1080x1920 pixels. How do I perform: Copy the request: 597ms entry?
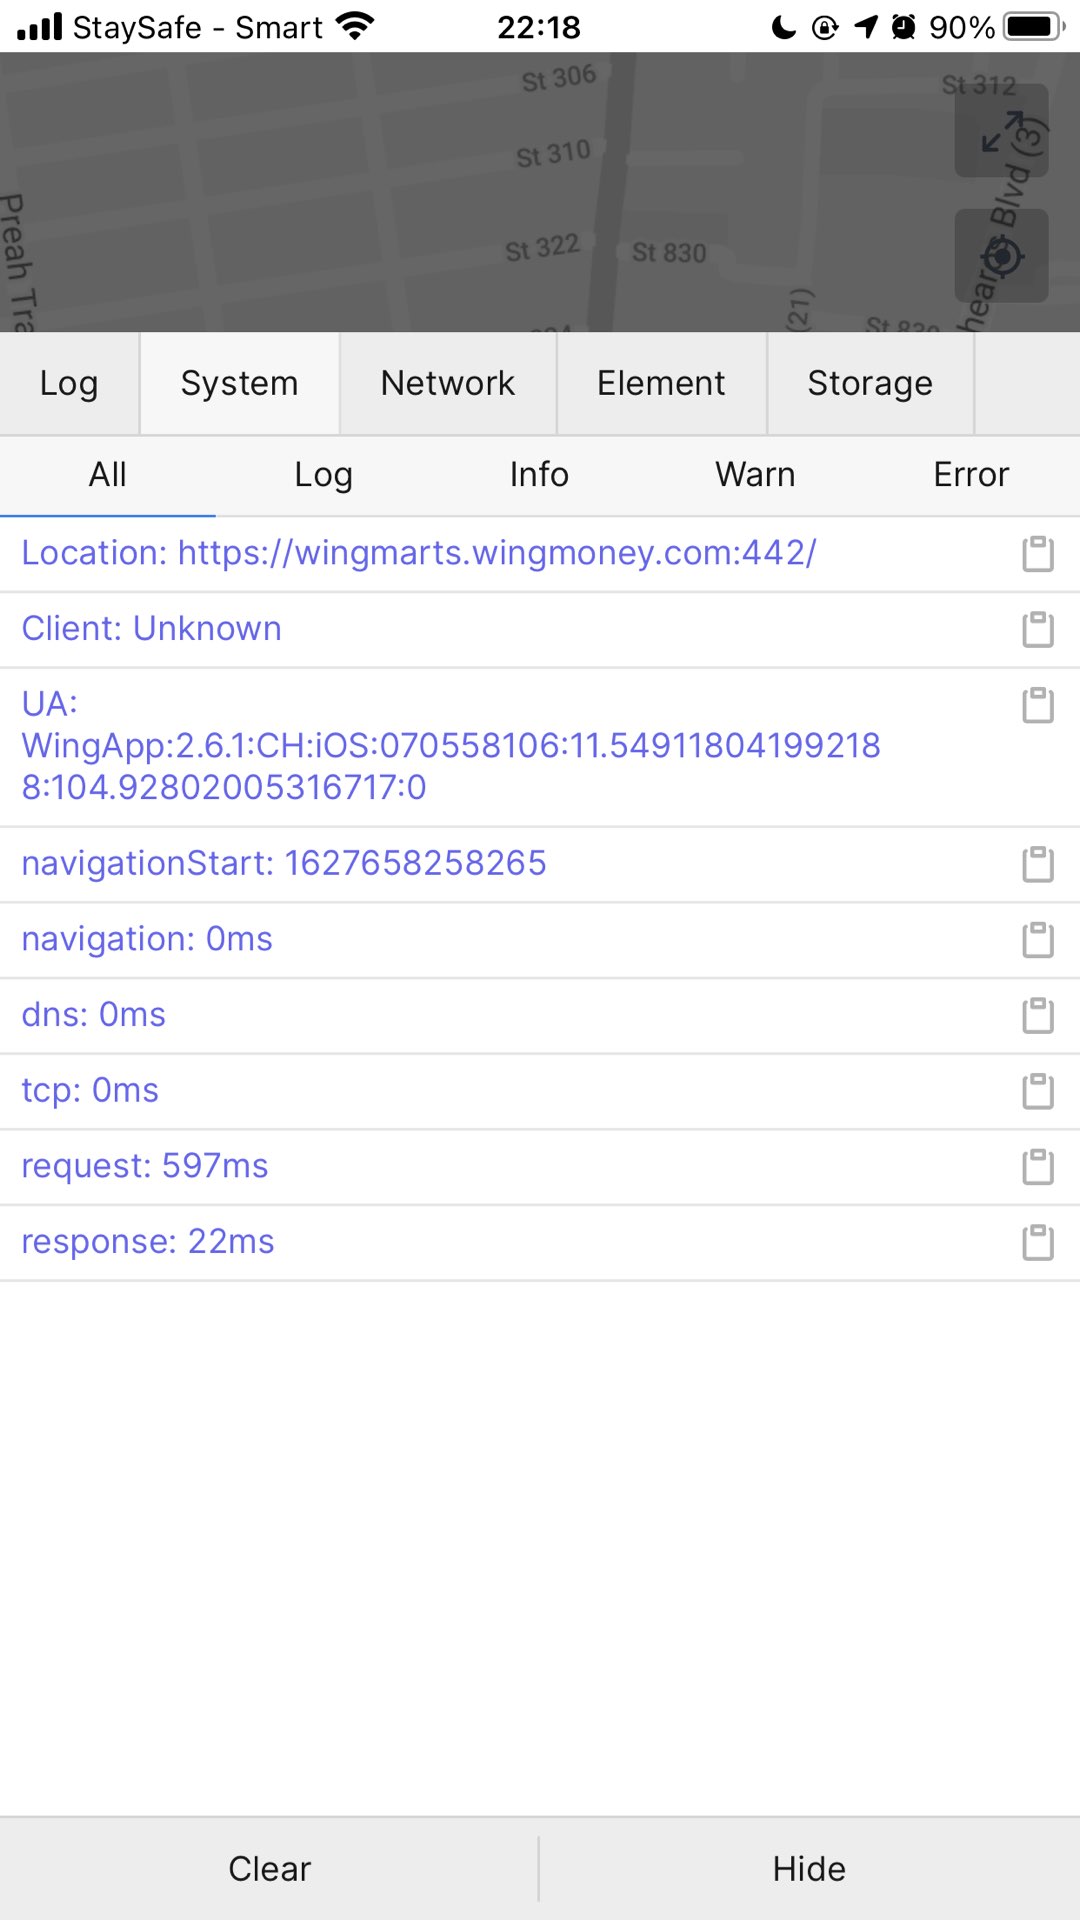tap(1038, 1167)
